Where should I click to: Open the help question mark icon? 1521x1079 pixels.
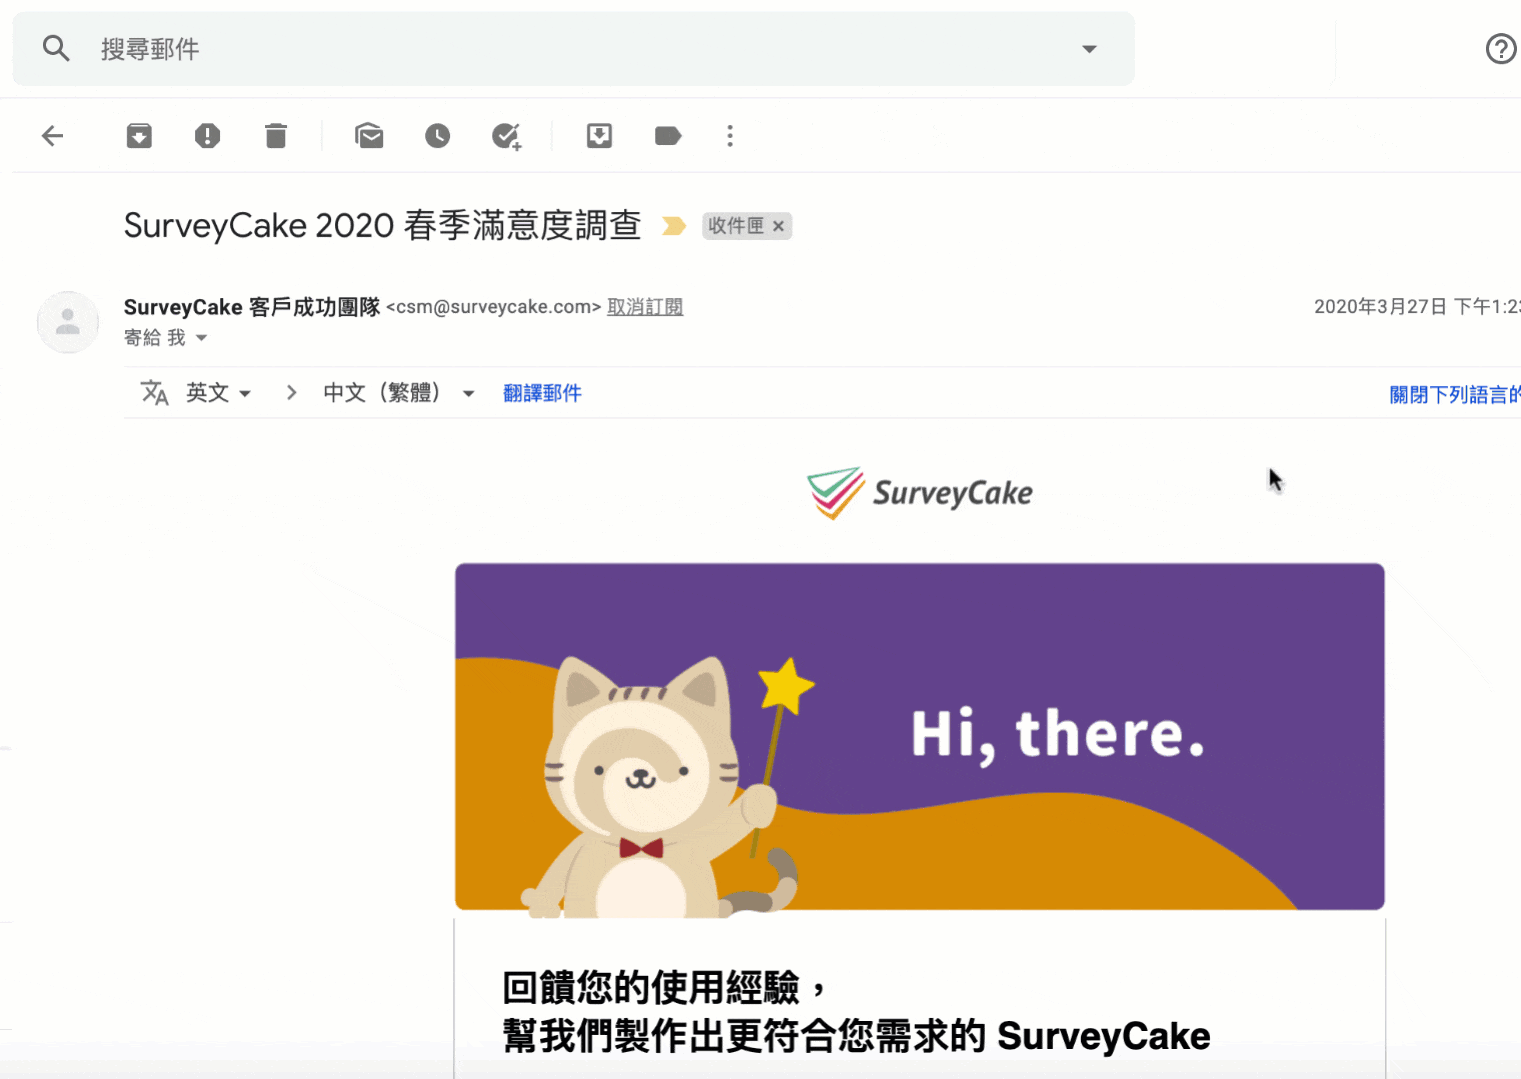(1500, 49)
